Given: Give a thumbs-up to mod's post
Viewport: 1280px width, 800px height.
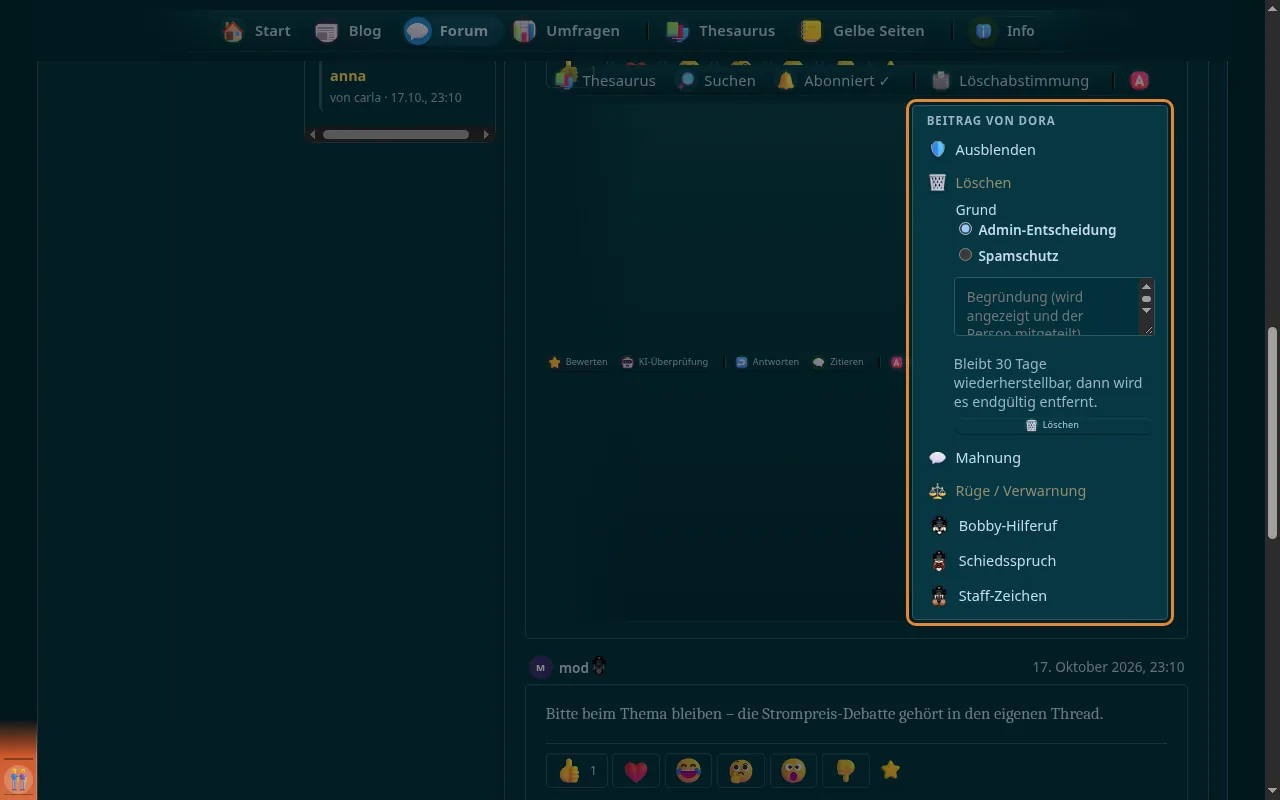Looking at the screenshot, I should pyautogui.click(x=577, y=771).
